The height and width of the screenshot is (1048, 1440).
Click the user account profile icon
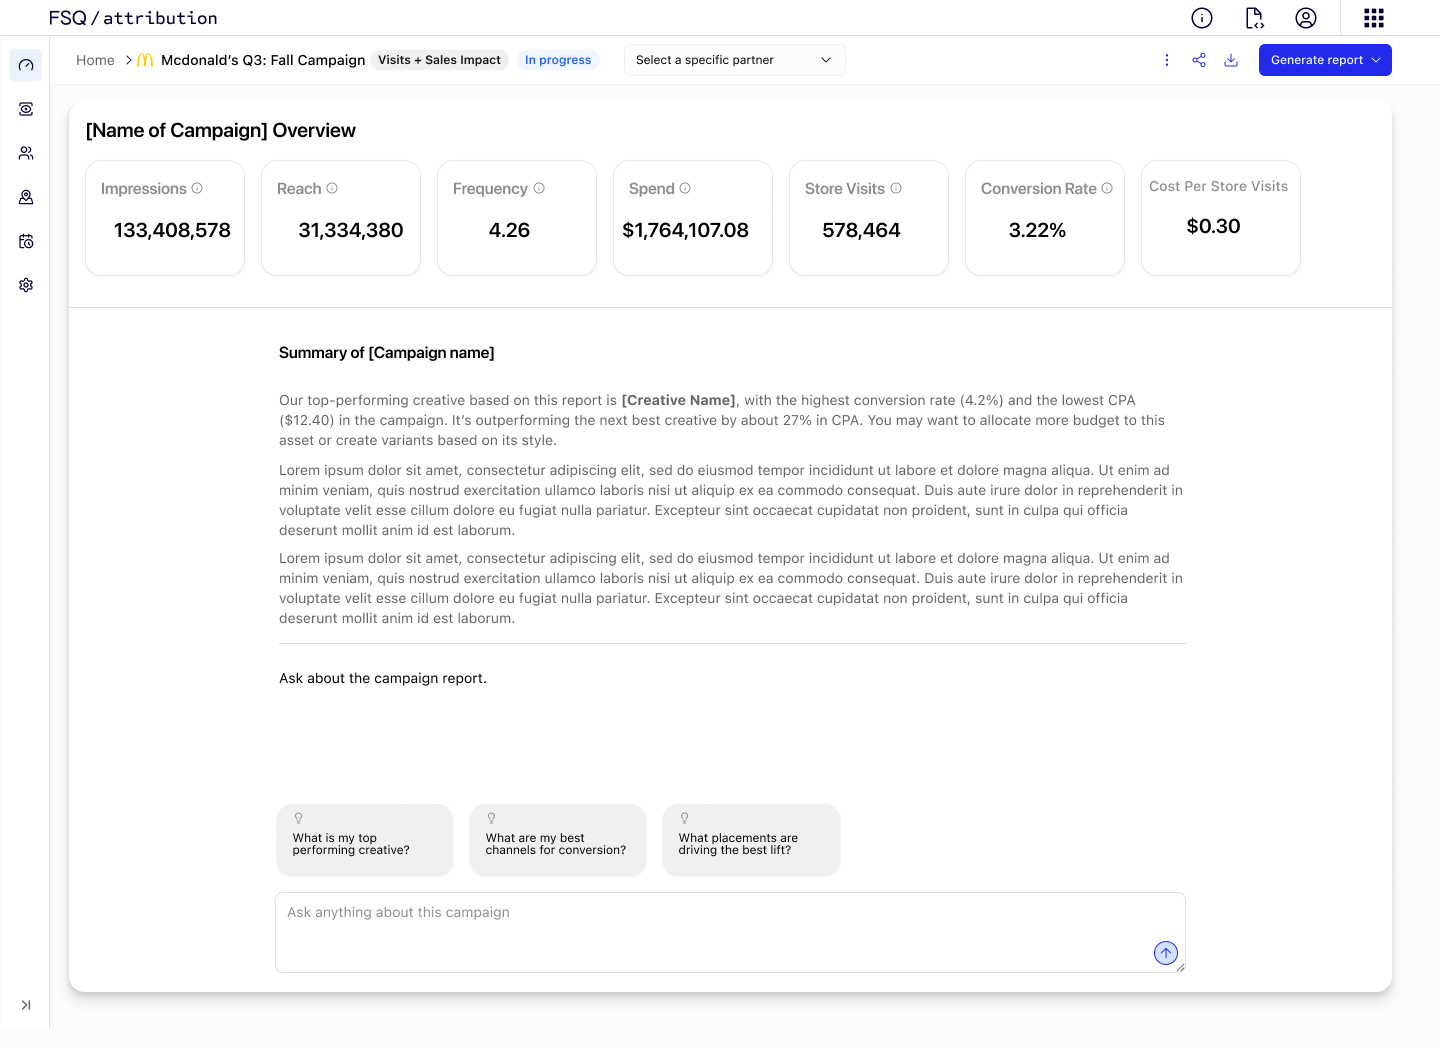(x=1306, y=18)
